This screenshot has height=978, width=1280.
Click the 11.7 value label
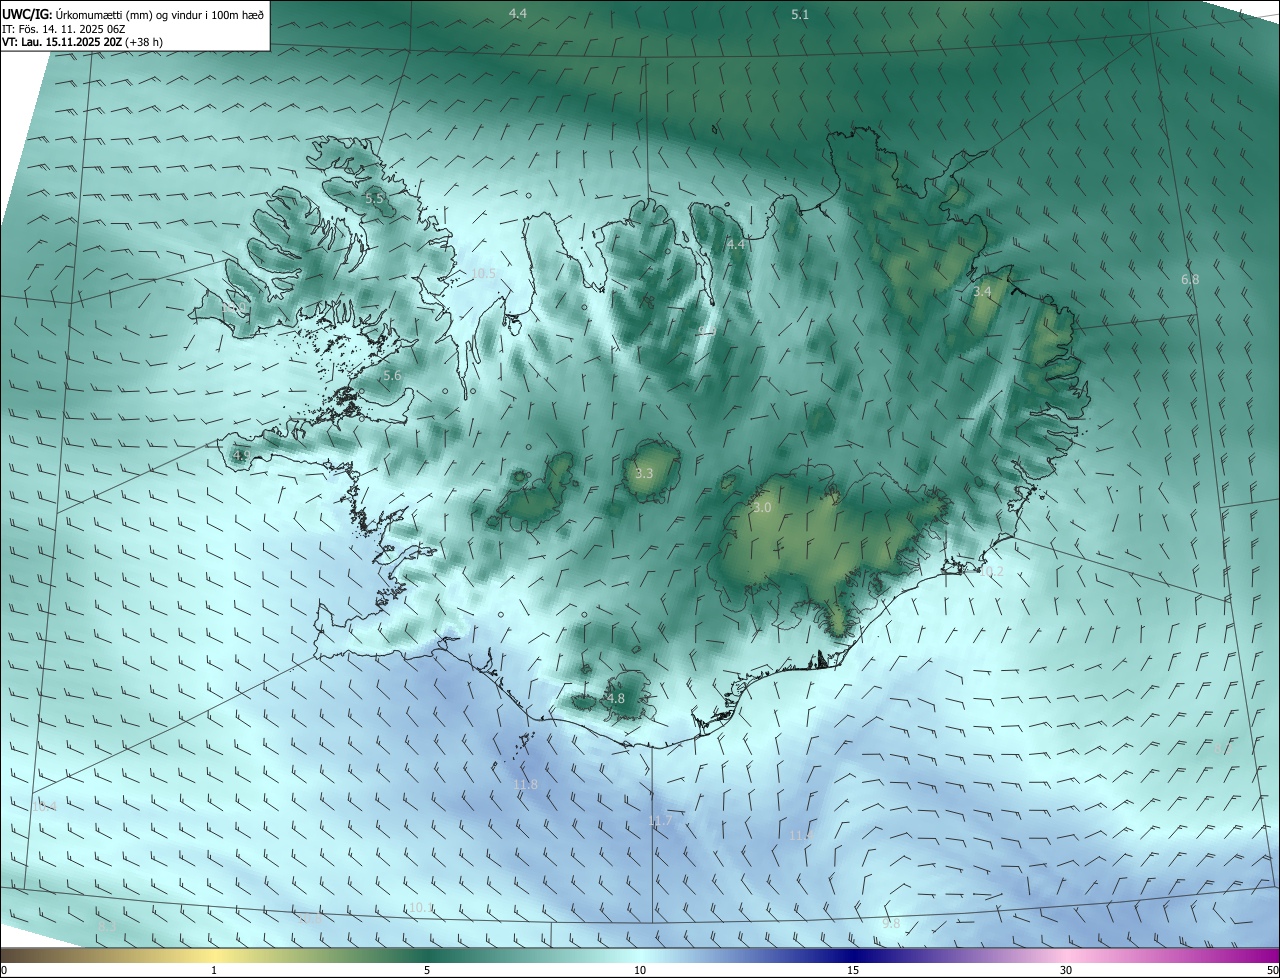(x=660, y=821)
